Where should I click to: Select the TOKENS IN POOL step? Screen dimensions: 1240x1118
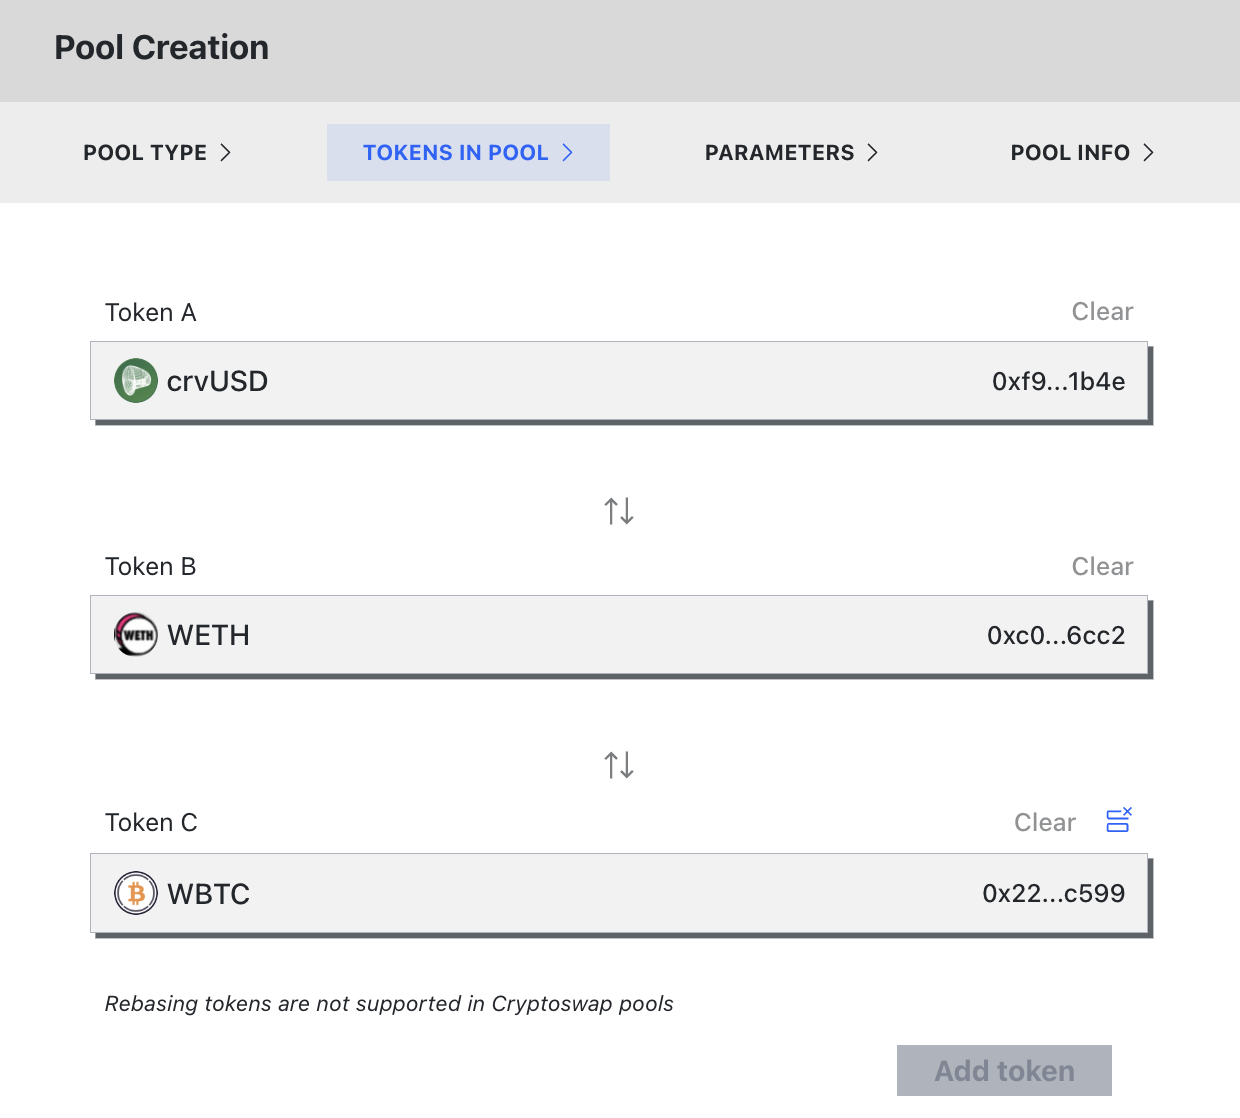click(455, 152)
